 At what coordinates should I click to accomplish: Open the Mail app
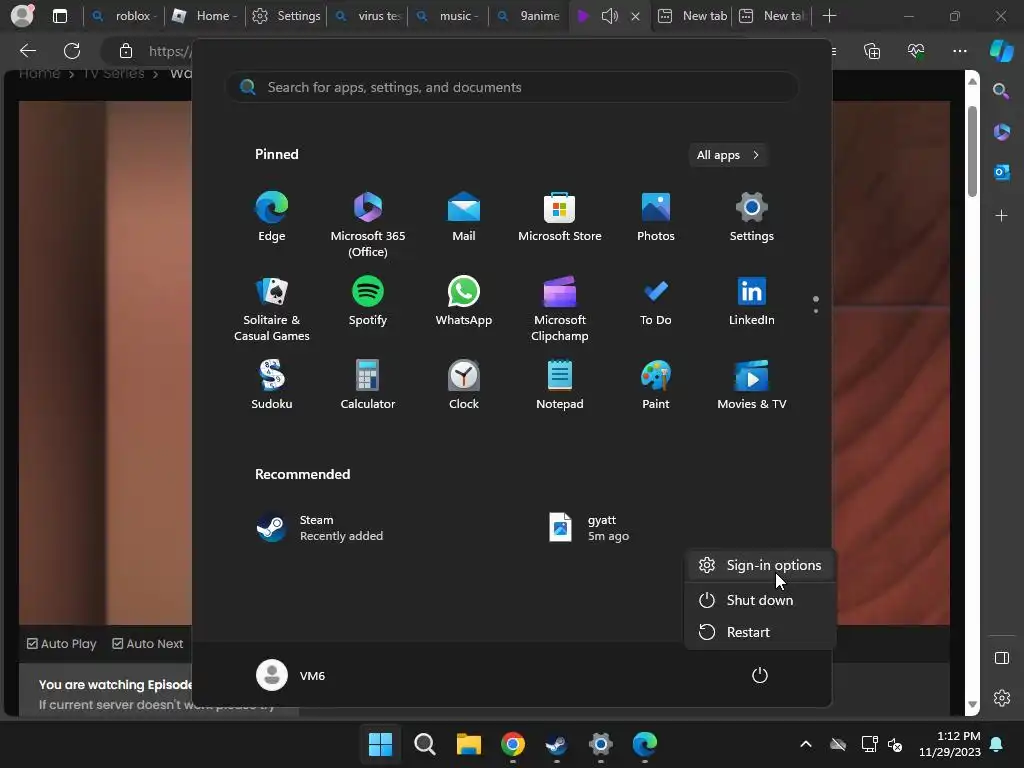(464, 217)
